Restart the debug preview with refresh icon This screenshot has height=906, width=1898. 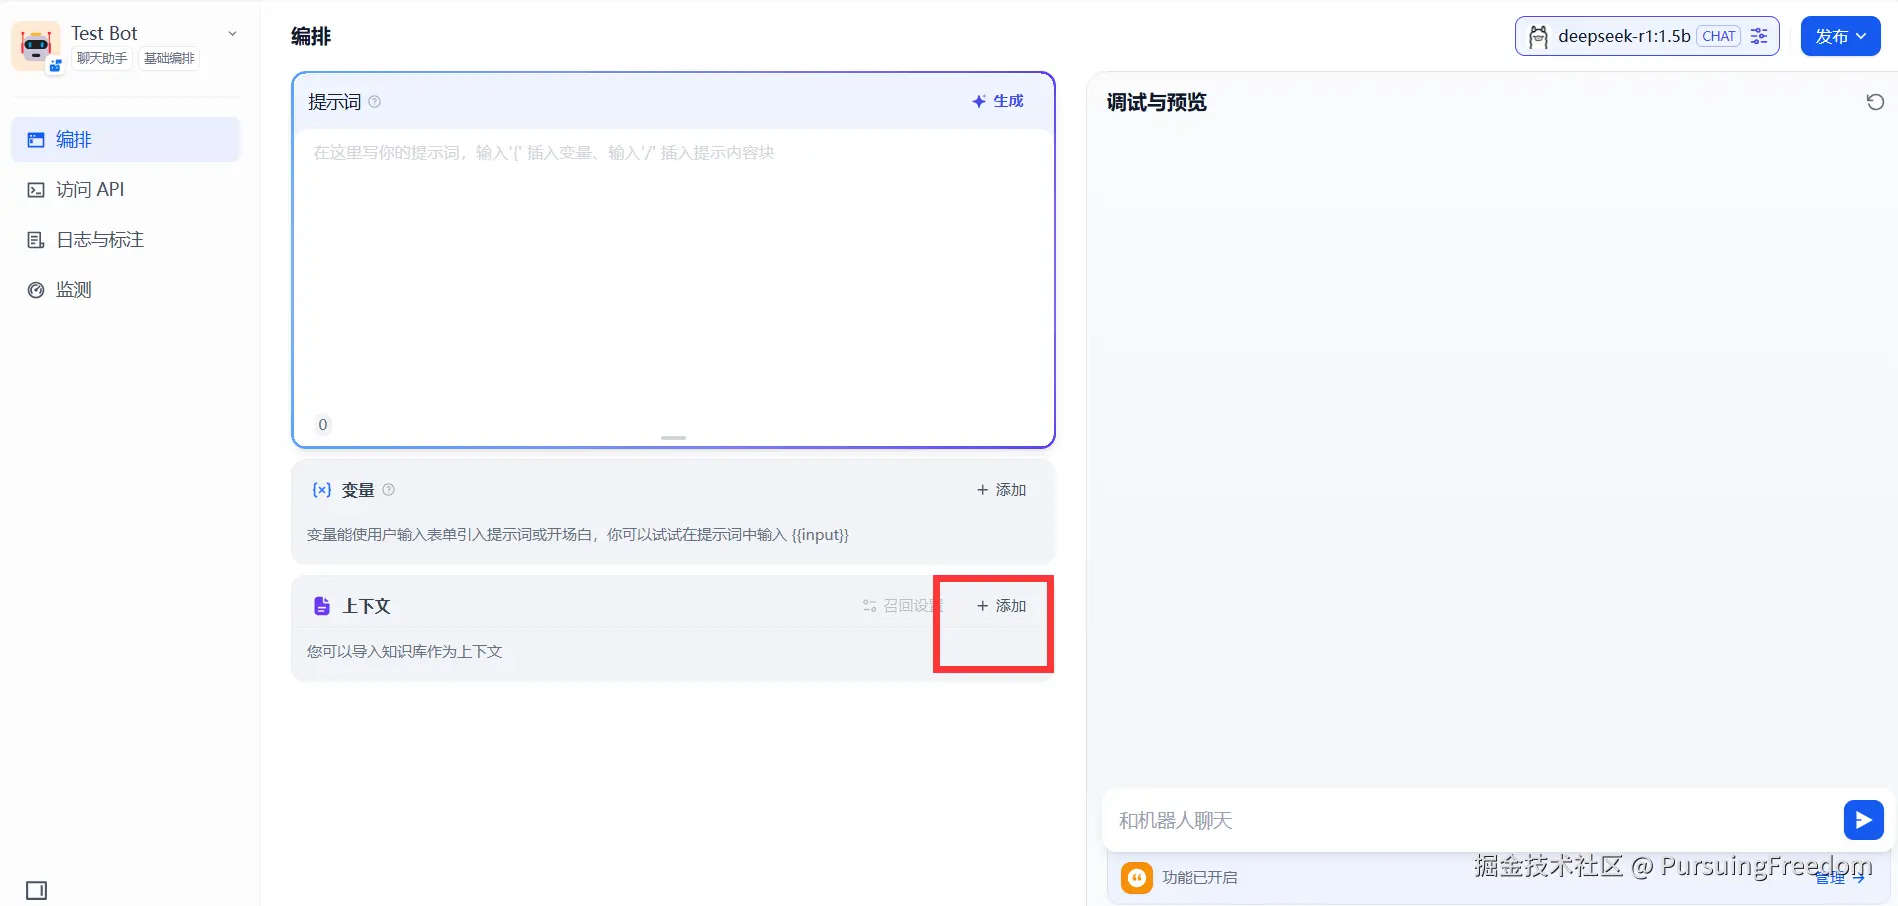[x=1875, y=102]
